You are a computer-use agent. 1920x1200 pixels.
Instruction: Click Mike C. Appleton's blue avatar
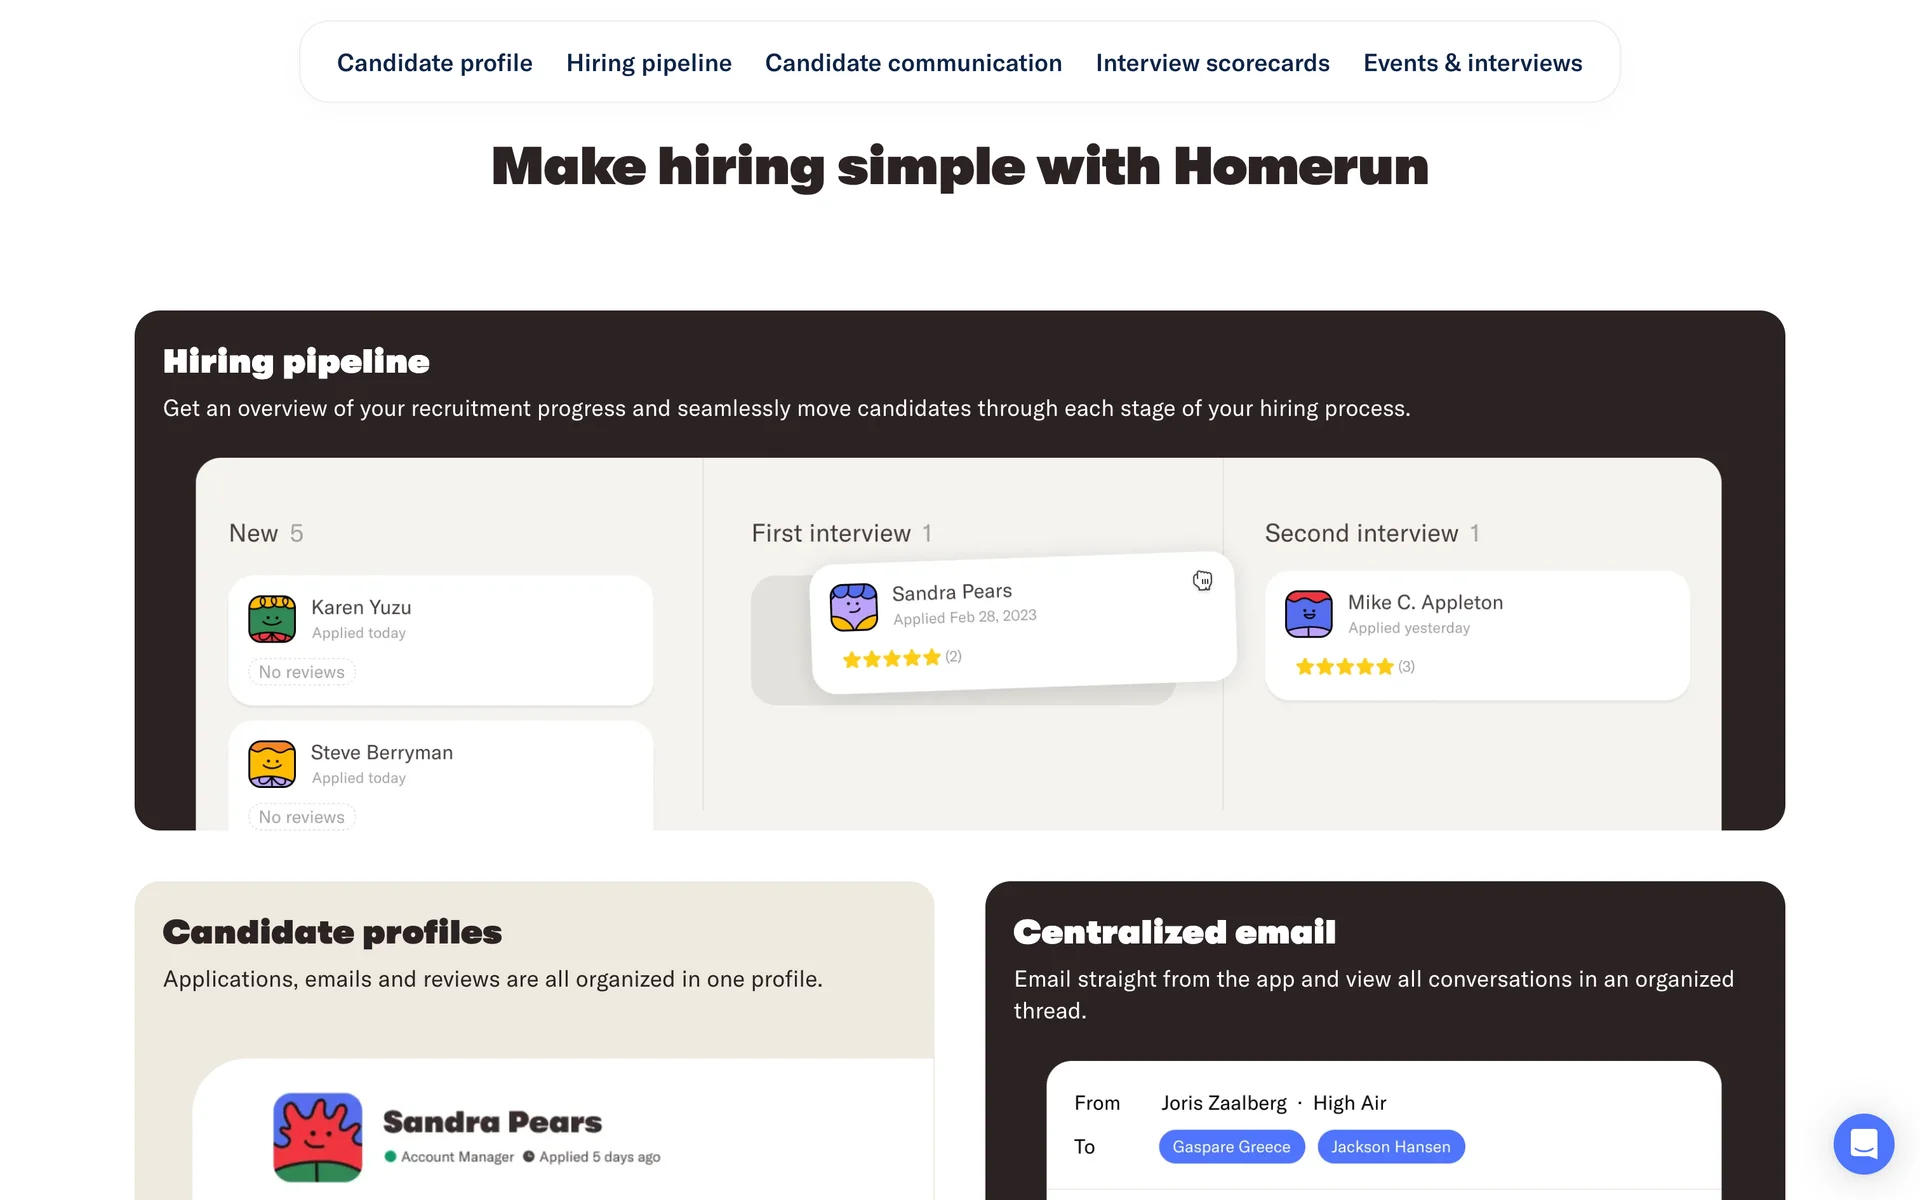pos(1308,614)
